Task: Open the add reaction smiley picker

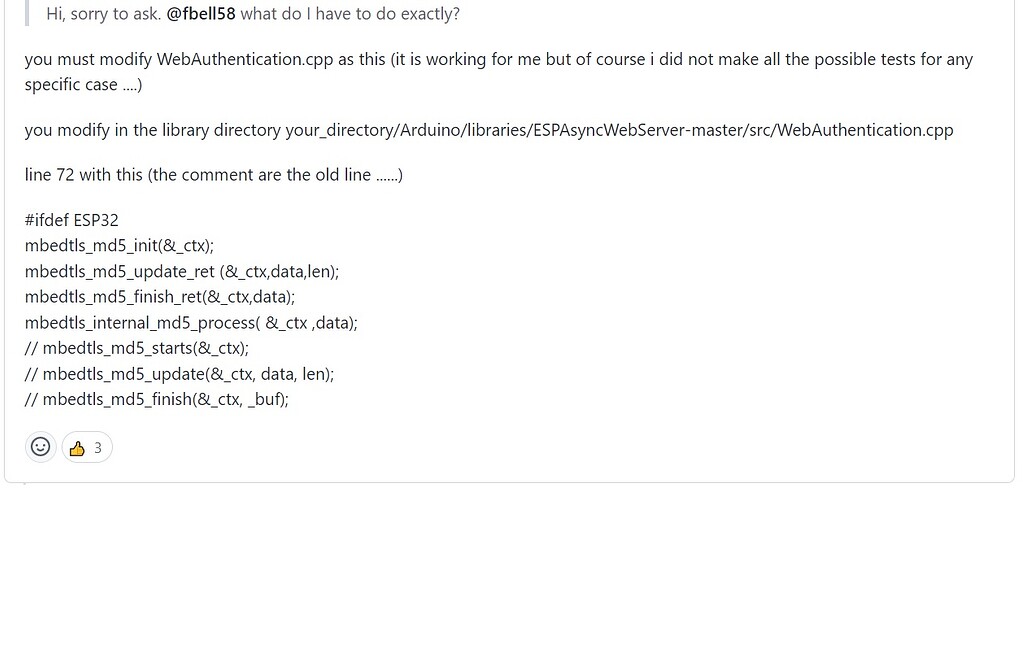Action: pyautogui.click(x=40, y=447)
